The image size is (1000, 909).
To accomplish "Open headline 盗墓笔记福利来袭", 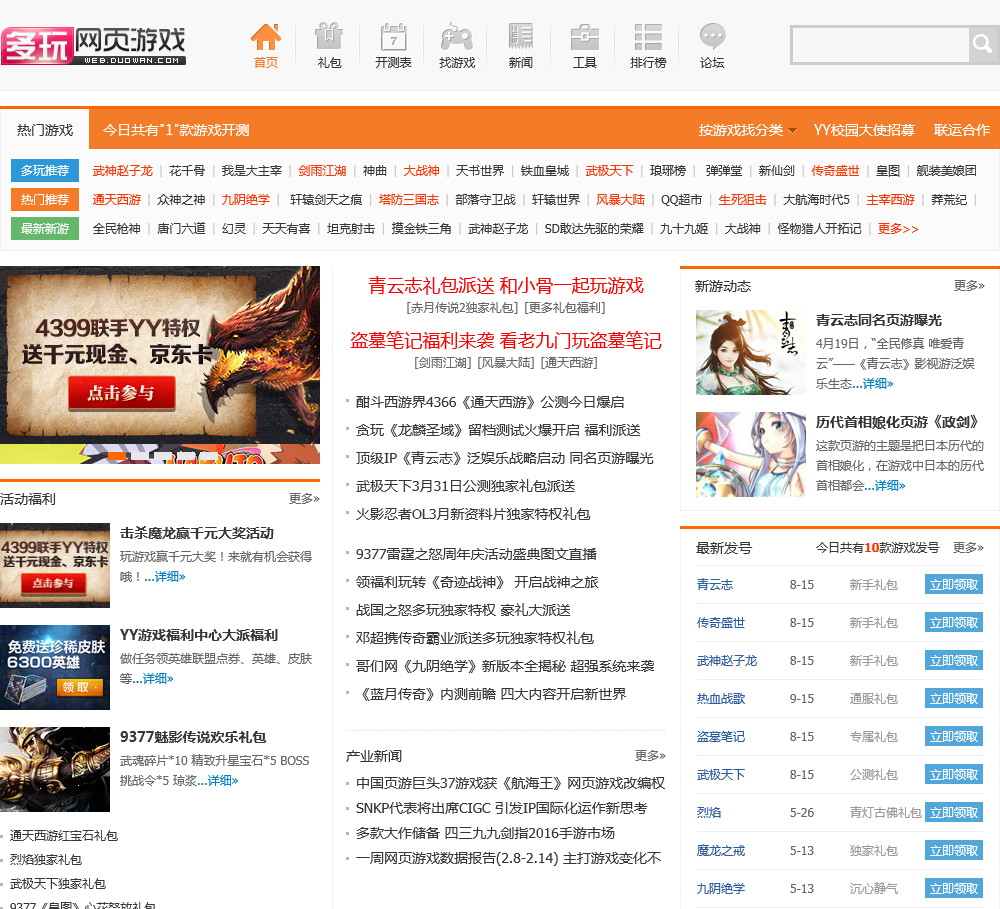I will click(x=506, y=341).
